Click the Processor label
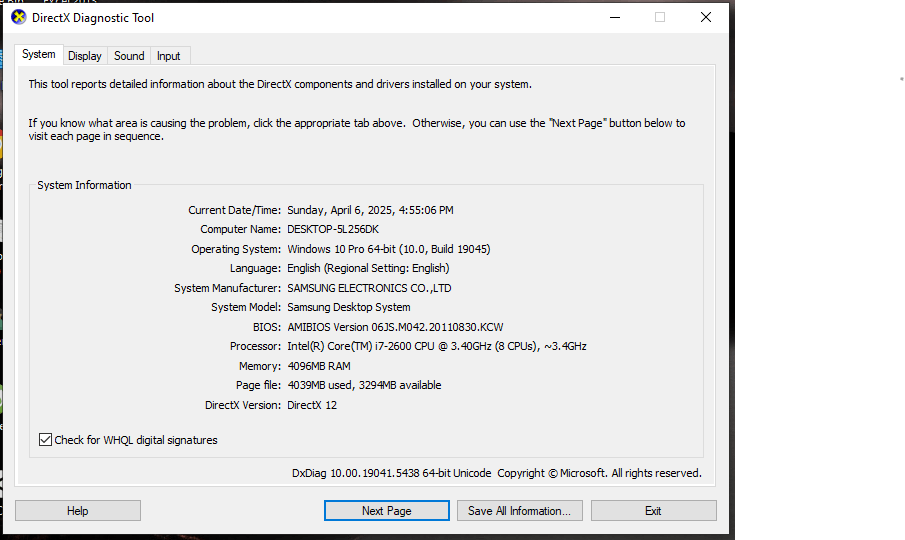The image size is (905, 540). click(x=255, y=346)
